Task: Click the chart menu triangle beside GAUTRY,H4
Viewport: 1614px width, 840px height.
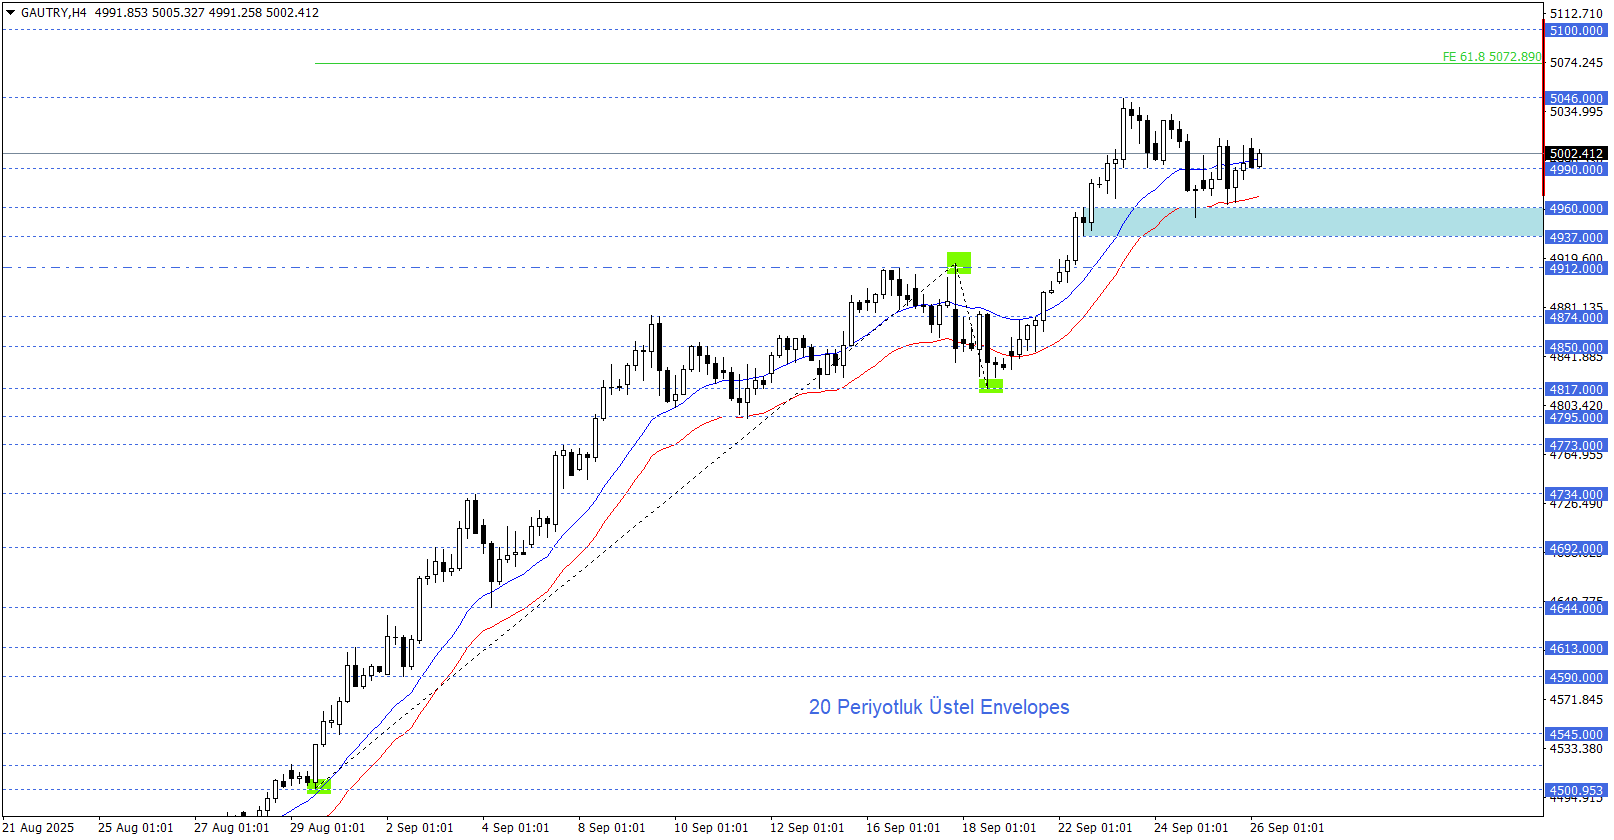Action: point(11,13)
